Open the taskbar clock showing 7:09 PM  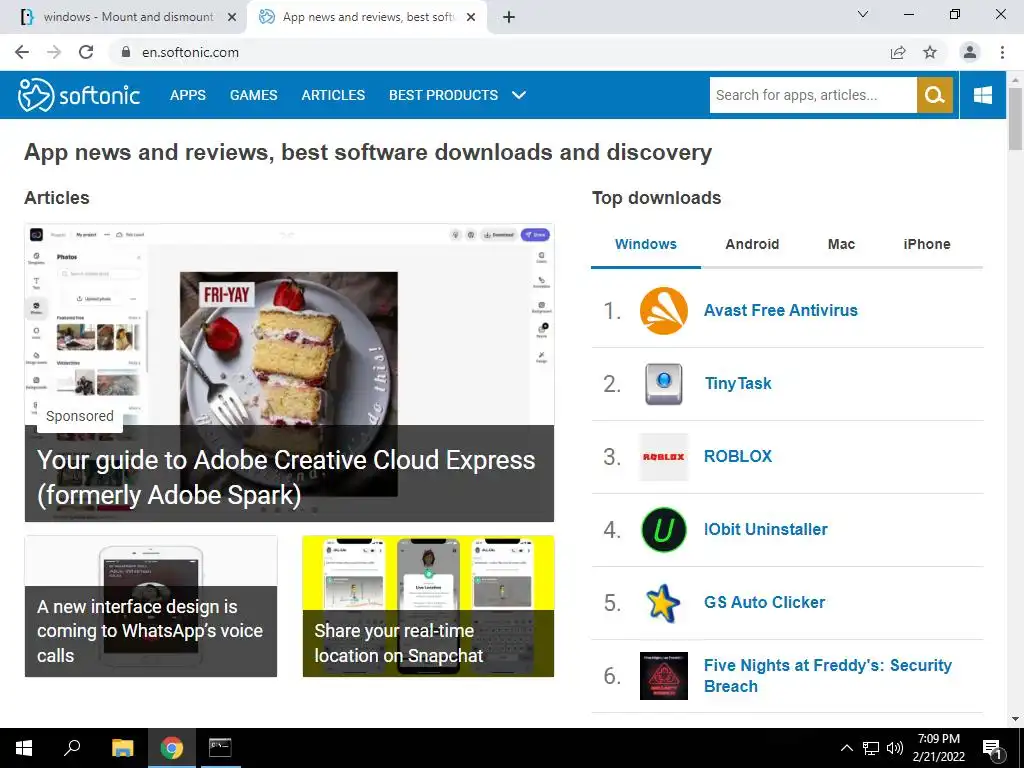(938, 748)
